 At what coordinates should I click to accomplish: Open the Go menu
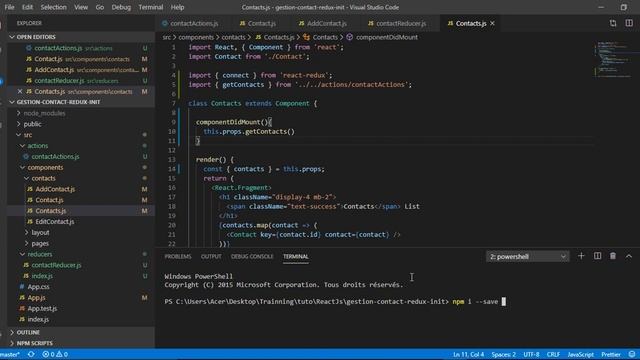point(100,7)
